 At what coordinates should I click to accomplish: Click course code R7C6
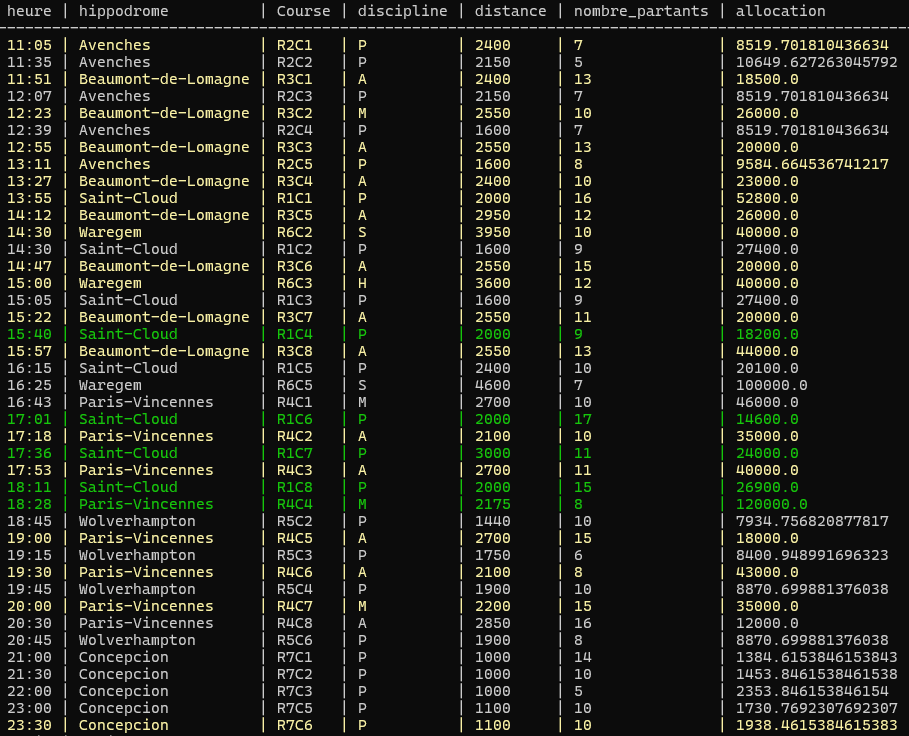[x=294, y=725]
